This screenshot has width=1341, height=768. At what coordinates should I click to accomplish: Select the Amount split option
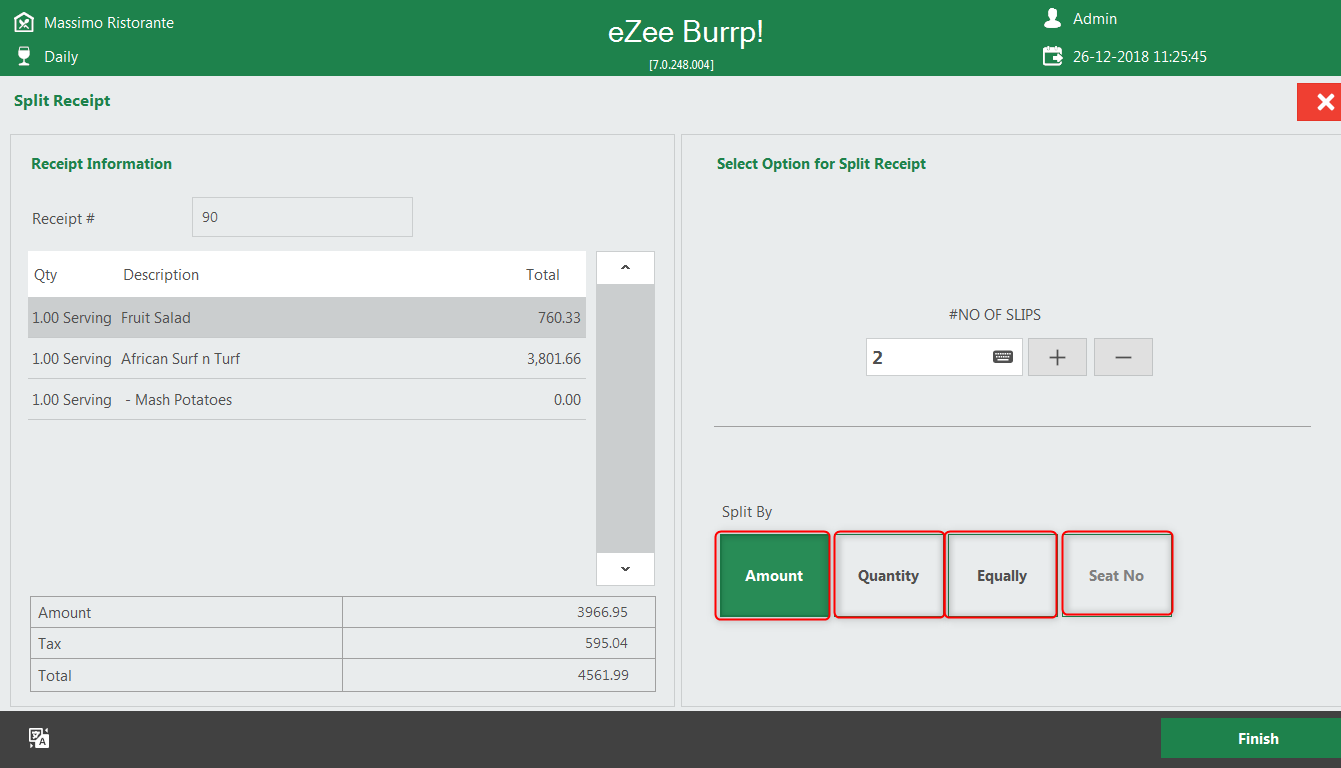click(774, 576)
